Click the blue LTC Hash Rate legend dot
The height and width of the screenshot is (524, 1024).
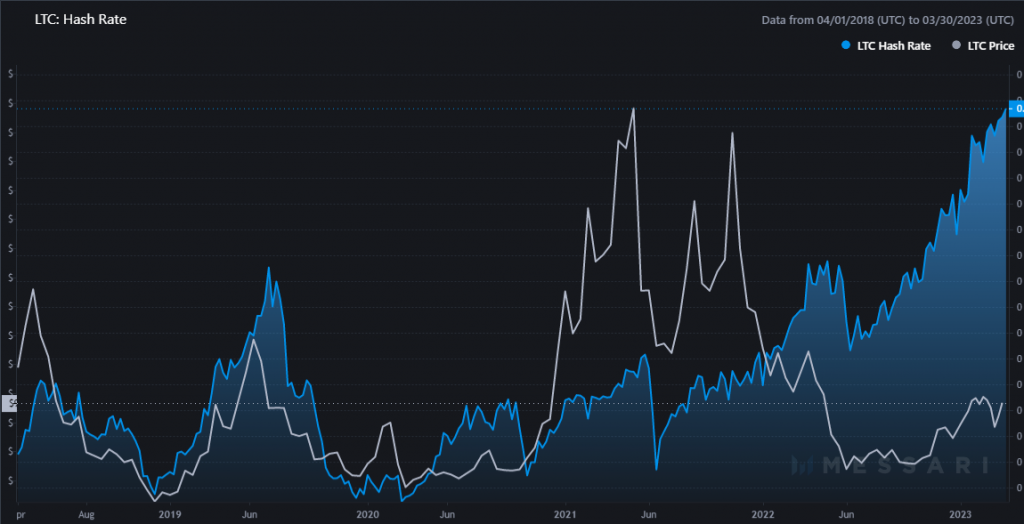point(846,46)
